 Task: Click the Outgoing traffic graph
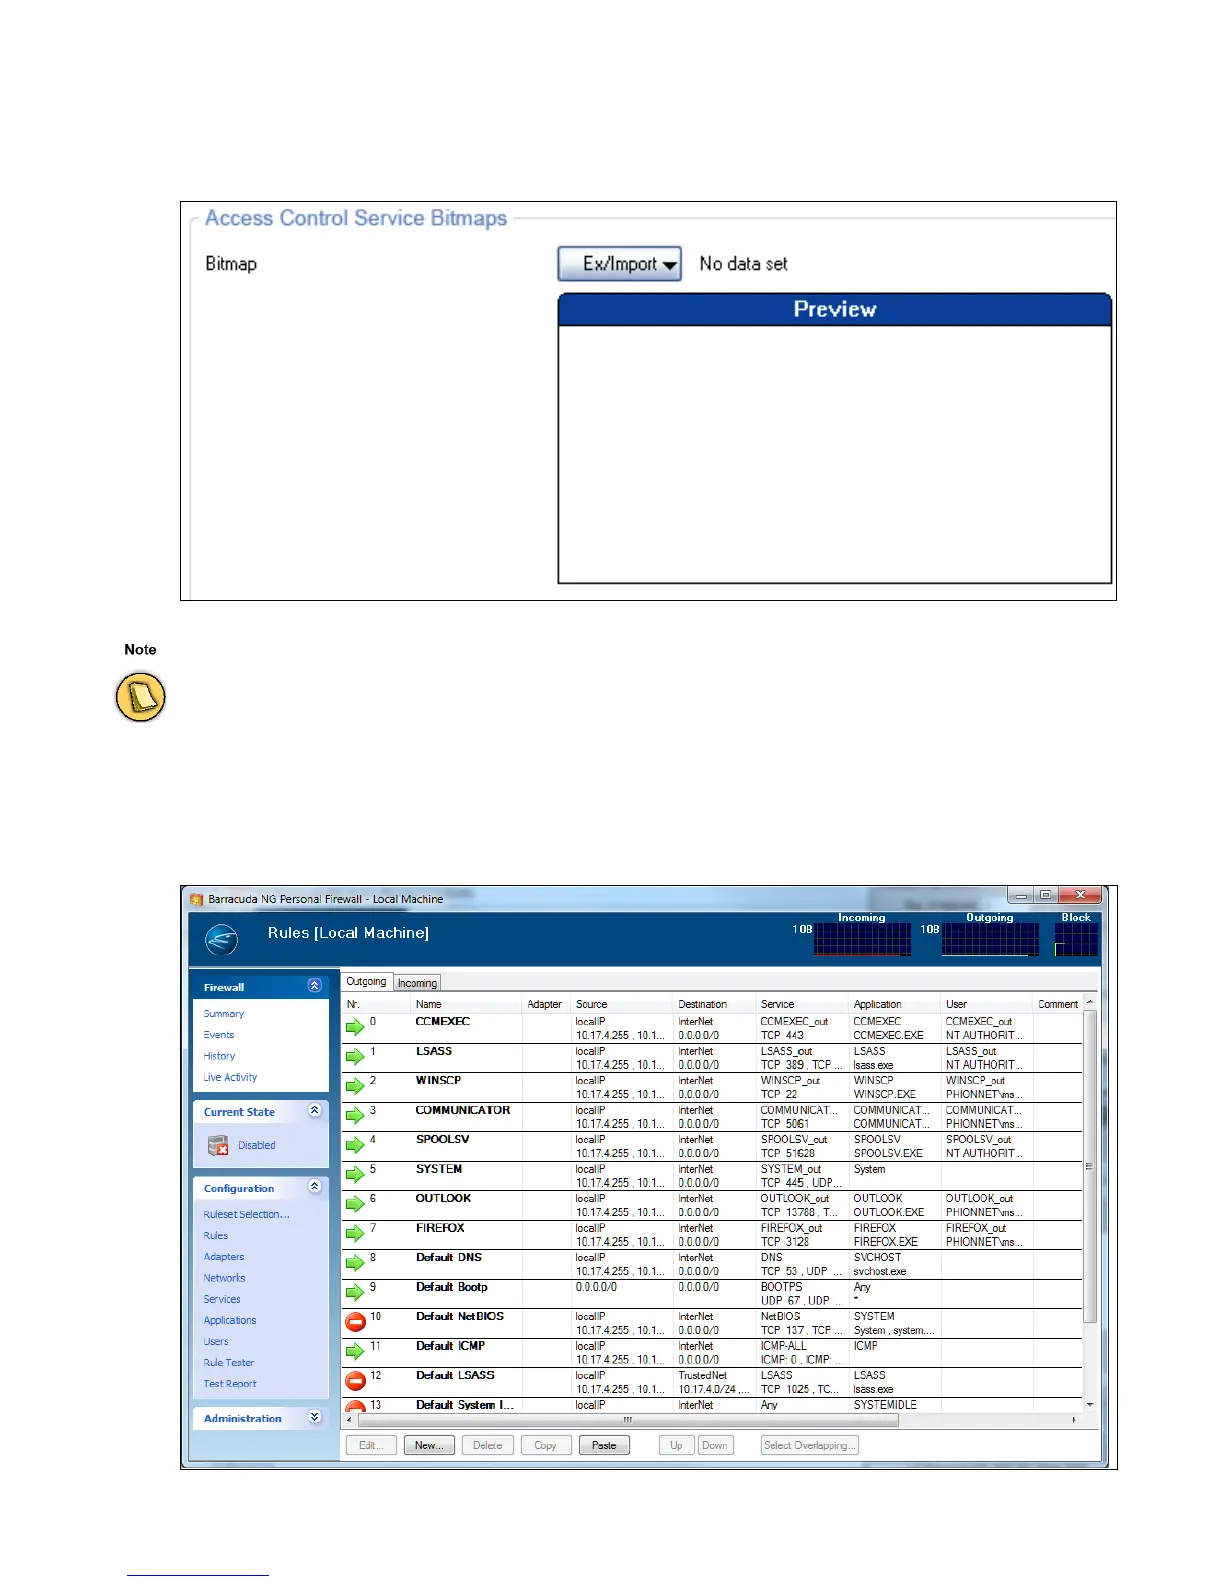point(990,939)
